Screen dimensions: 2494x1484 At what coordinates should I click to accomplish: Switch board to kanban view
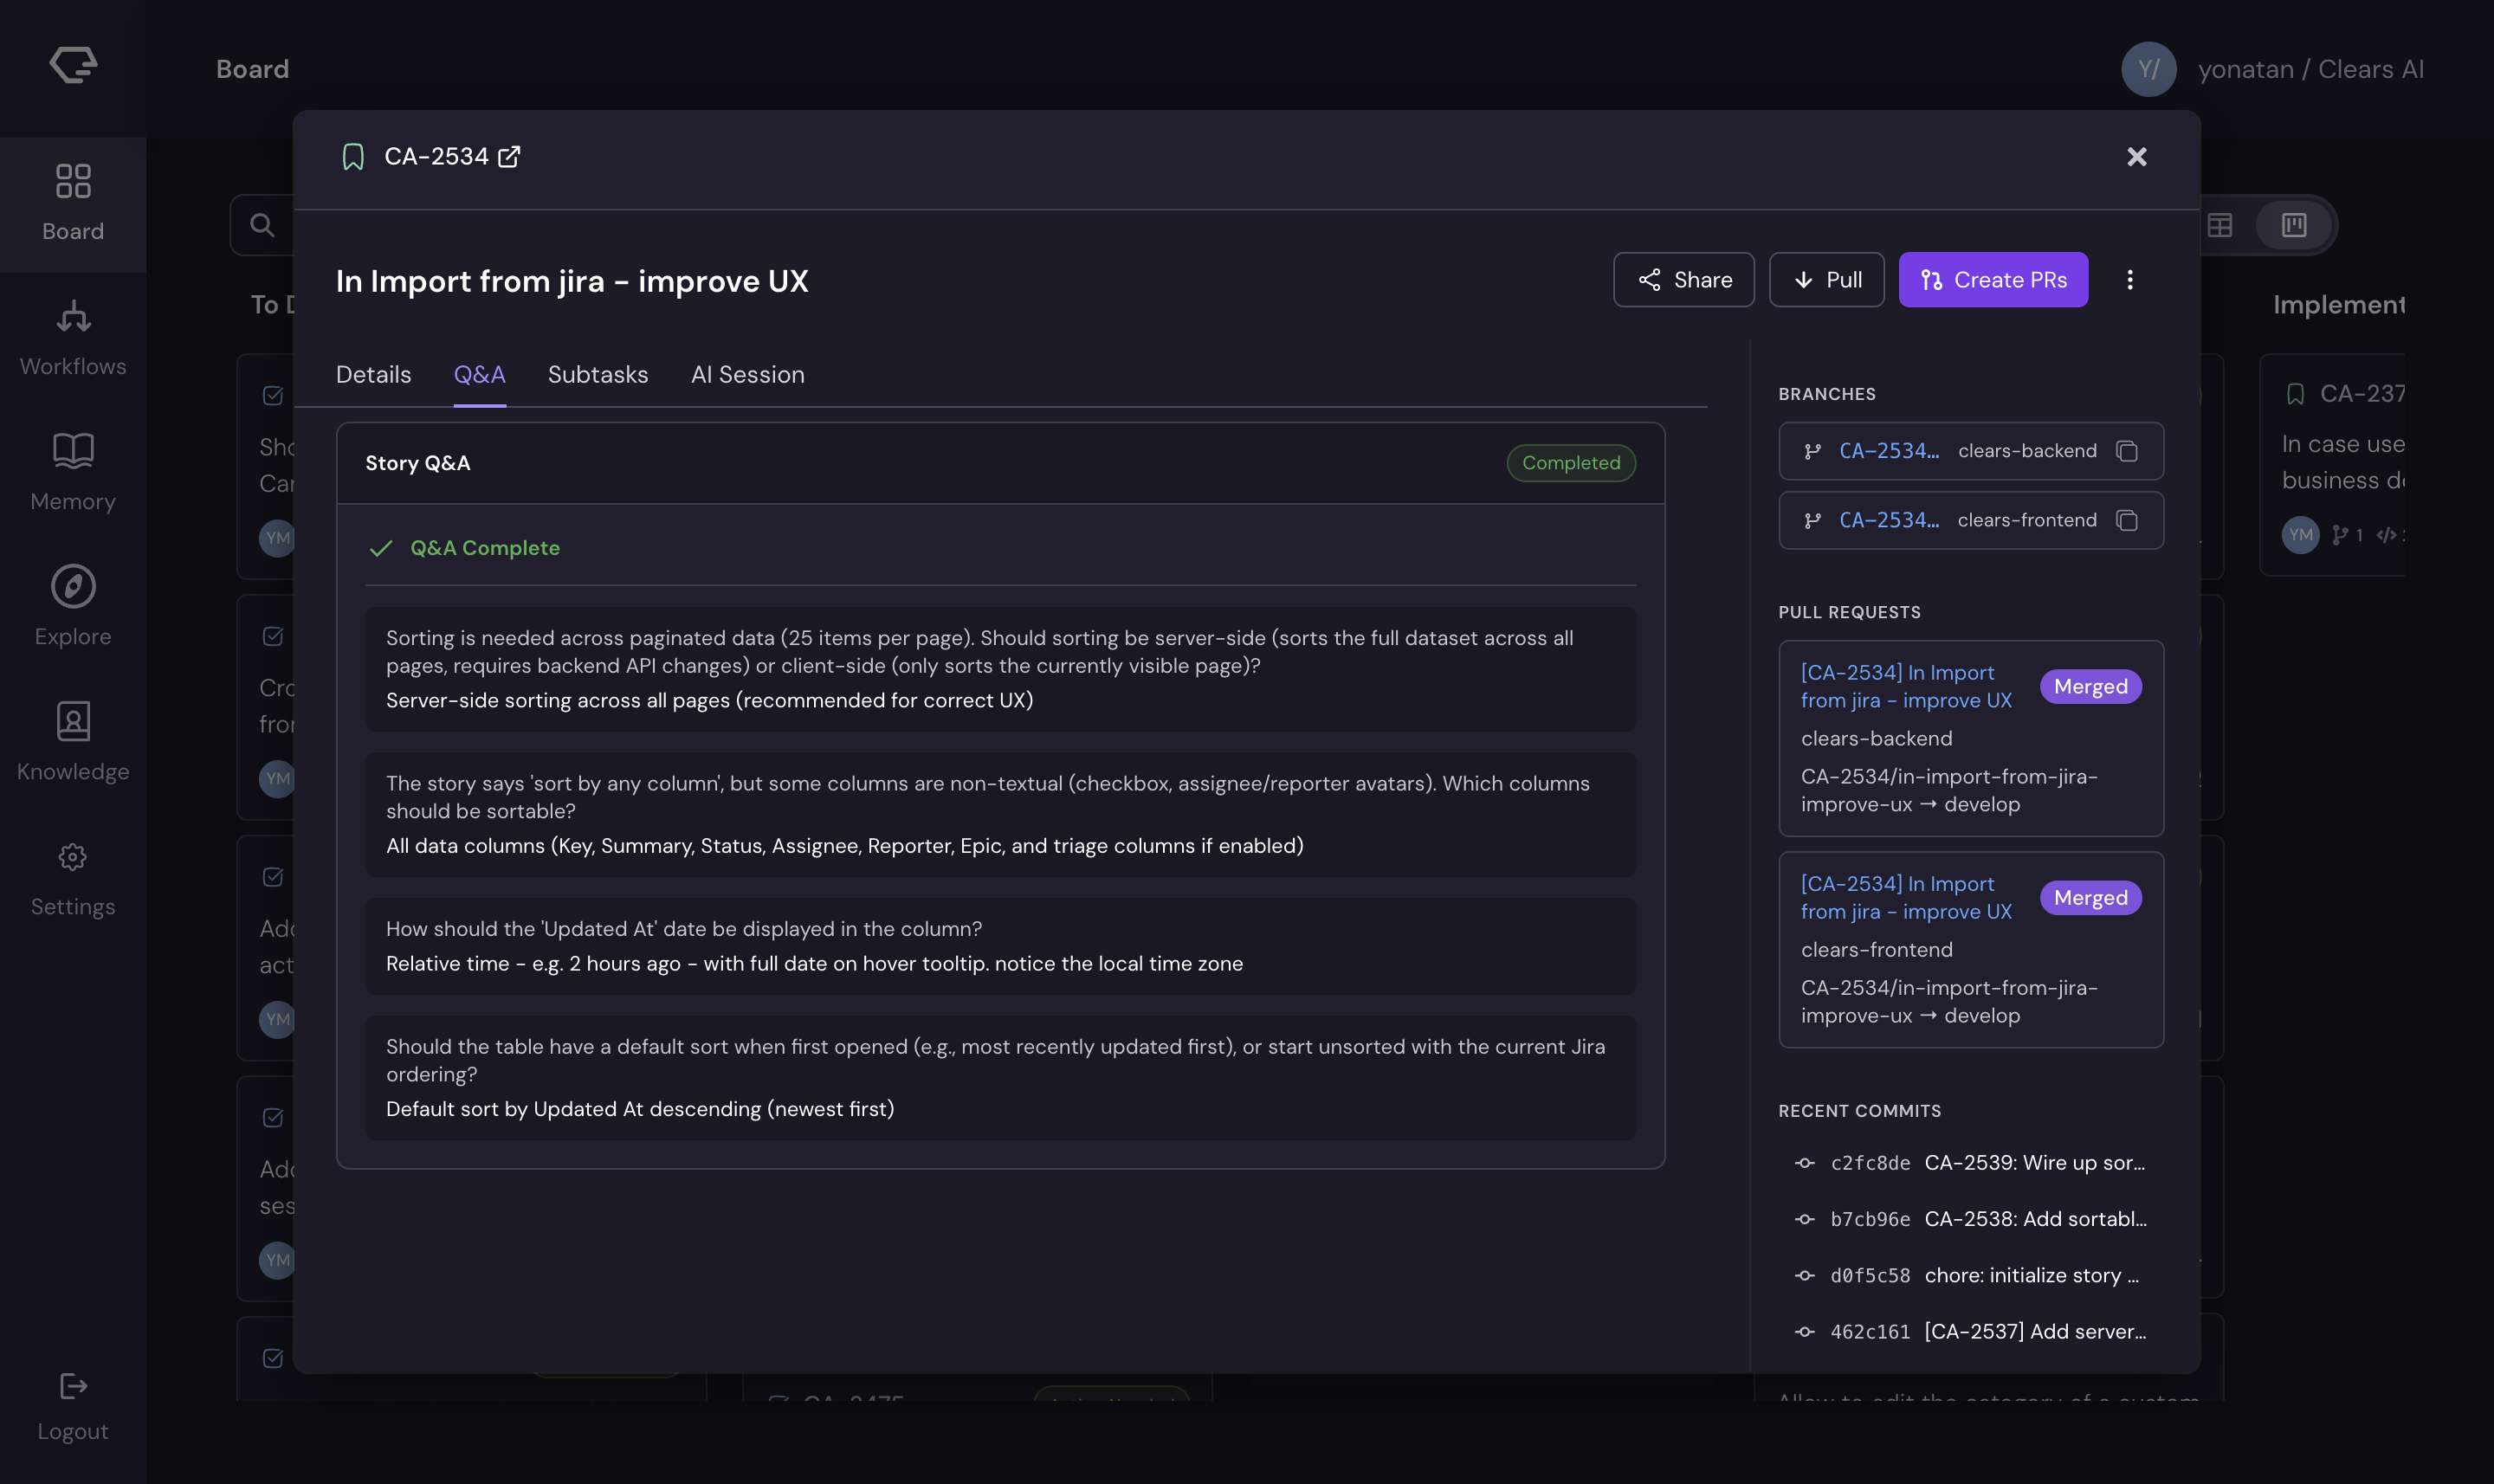point(2294,225)
